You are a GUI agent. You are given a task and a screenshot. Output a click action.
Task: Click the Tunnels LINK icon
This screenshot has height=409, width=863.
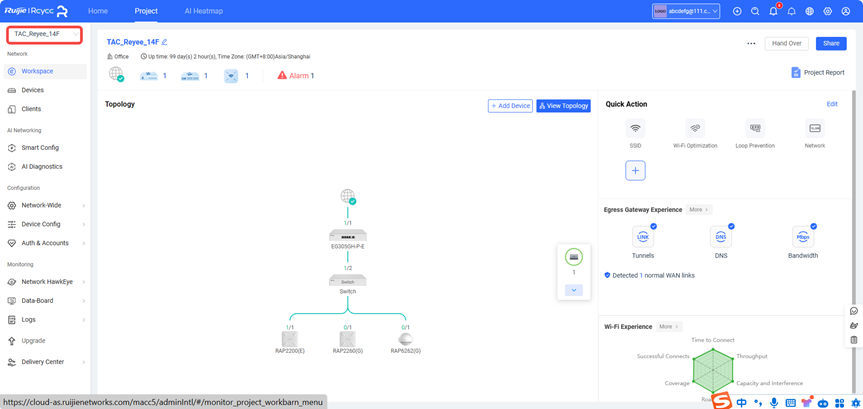(643, 237)
